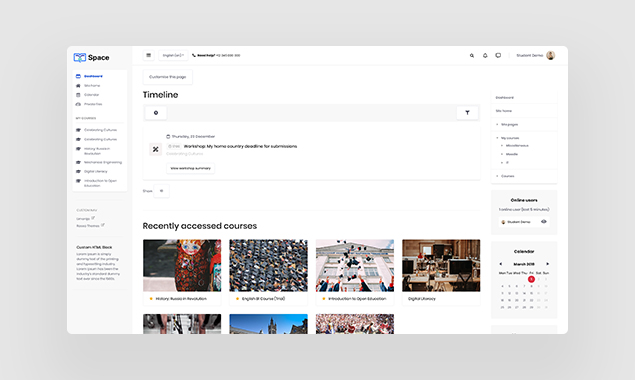Click the workshop activity icon in timeline
Viewport: 635px width, 380px height.
[x=156, y=149]
